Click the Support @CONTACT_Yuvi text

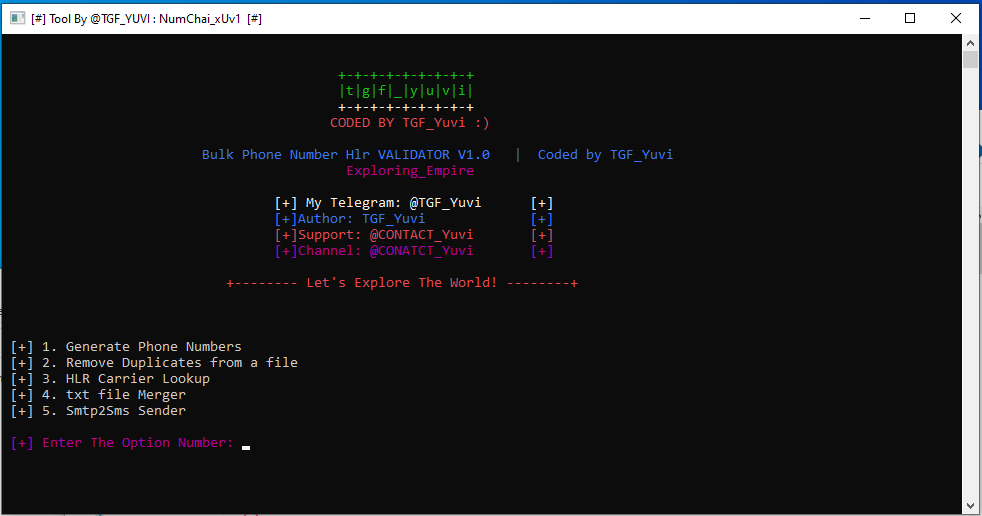point(374,235)
